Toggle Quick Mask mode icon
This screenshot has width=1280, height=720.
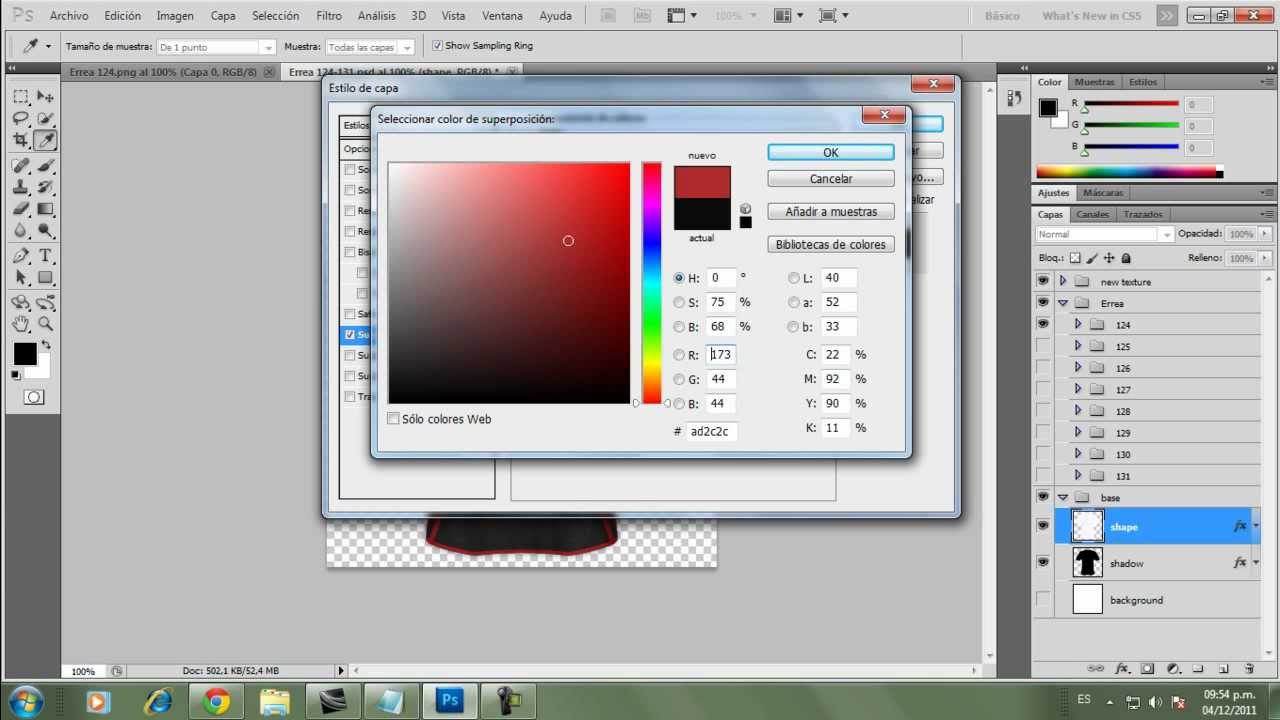[34, 397]
